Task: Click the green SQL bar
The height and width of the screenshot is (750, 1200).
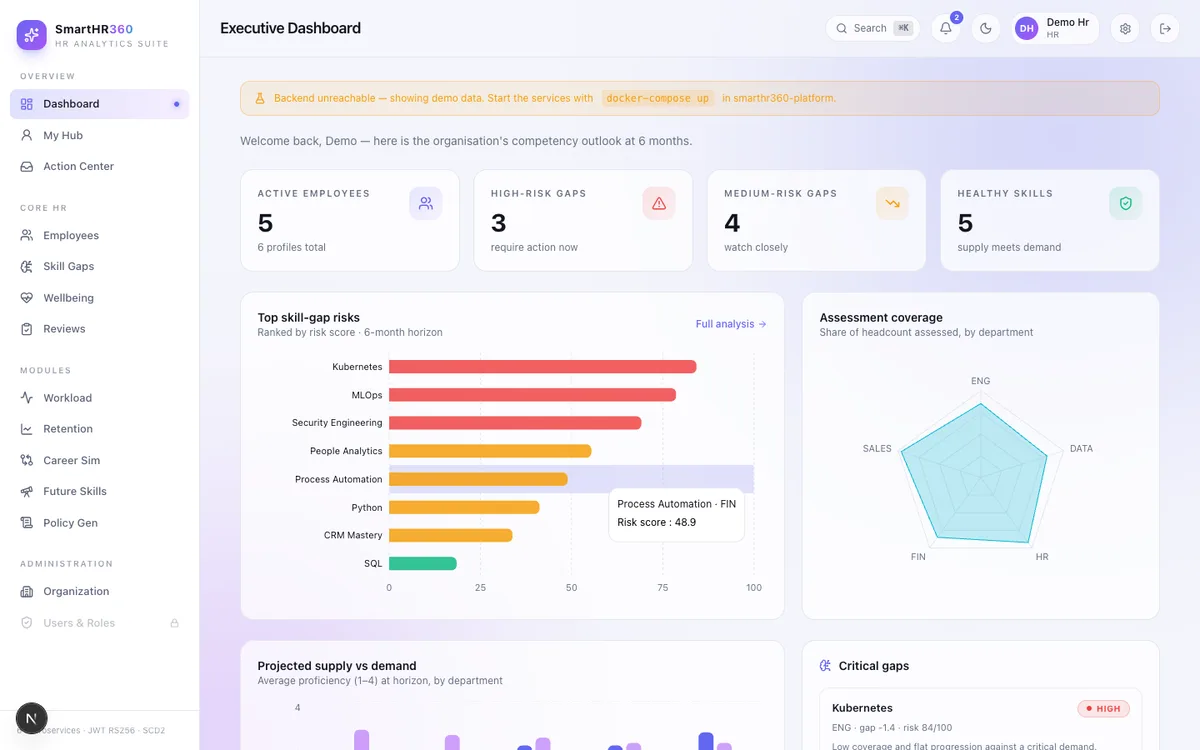Action: click(x=423, y=564)
